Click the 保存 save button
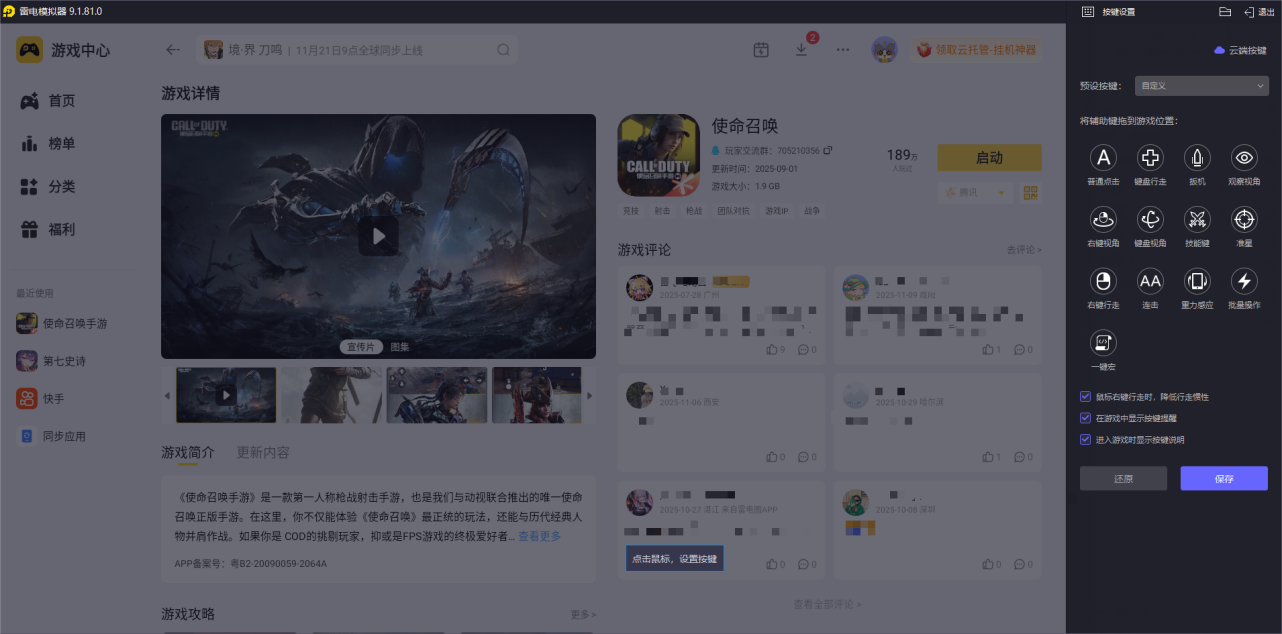Viewport: 1282px width, 634px height. click(x=1224, y=479)
